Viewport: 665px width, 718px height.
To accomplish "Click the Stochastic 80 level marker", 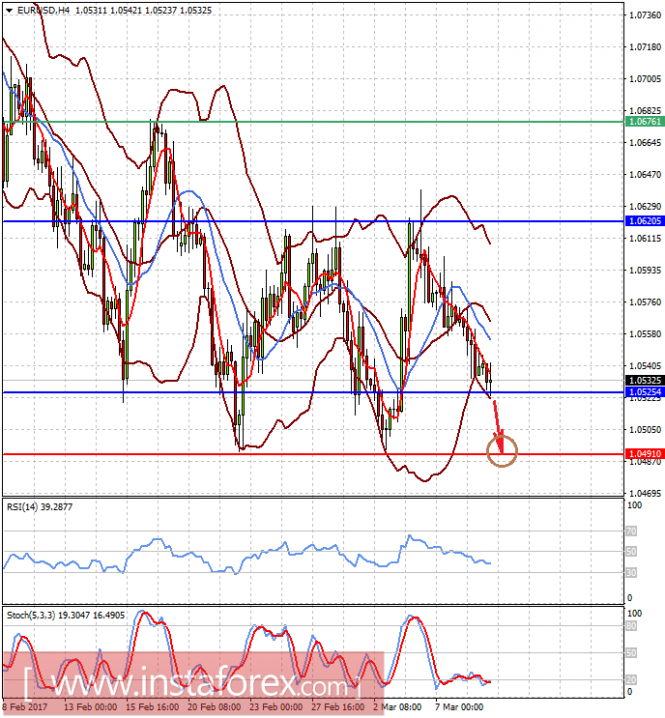I will [x=631, y=626].
